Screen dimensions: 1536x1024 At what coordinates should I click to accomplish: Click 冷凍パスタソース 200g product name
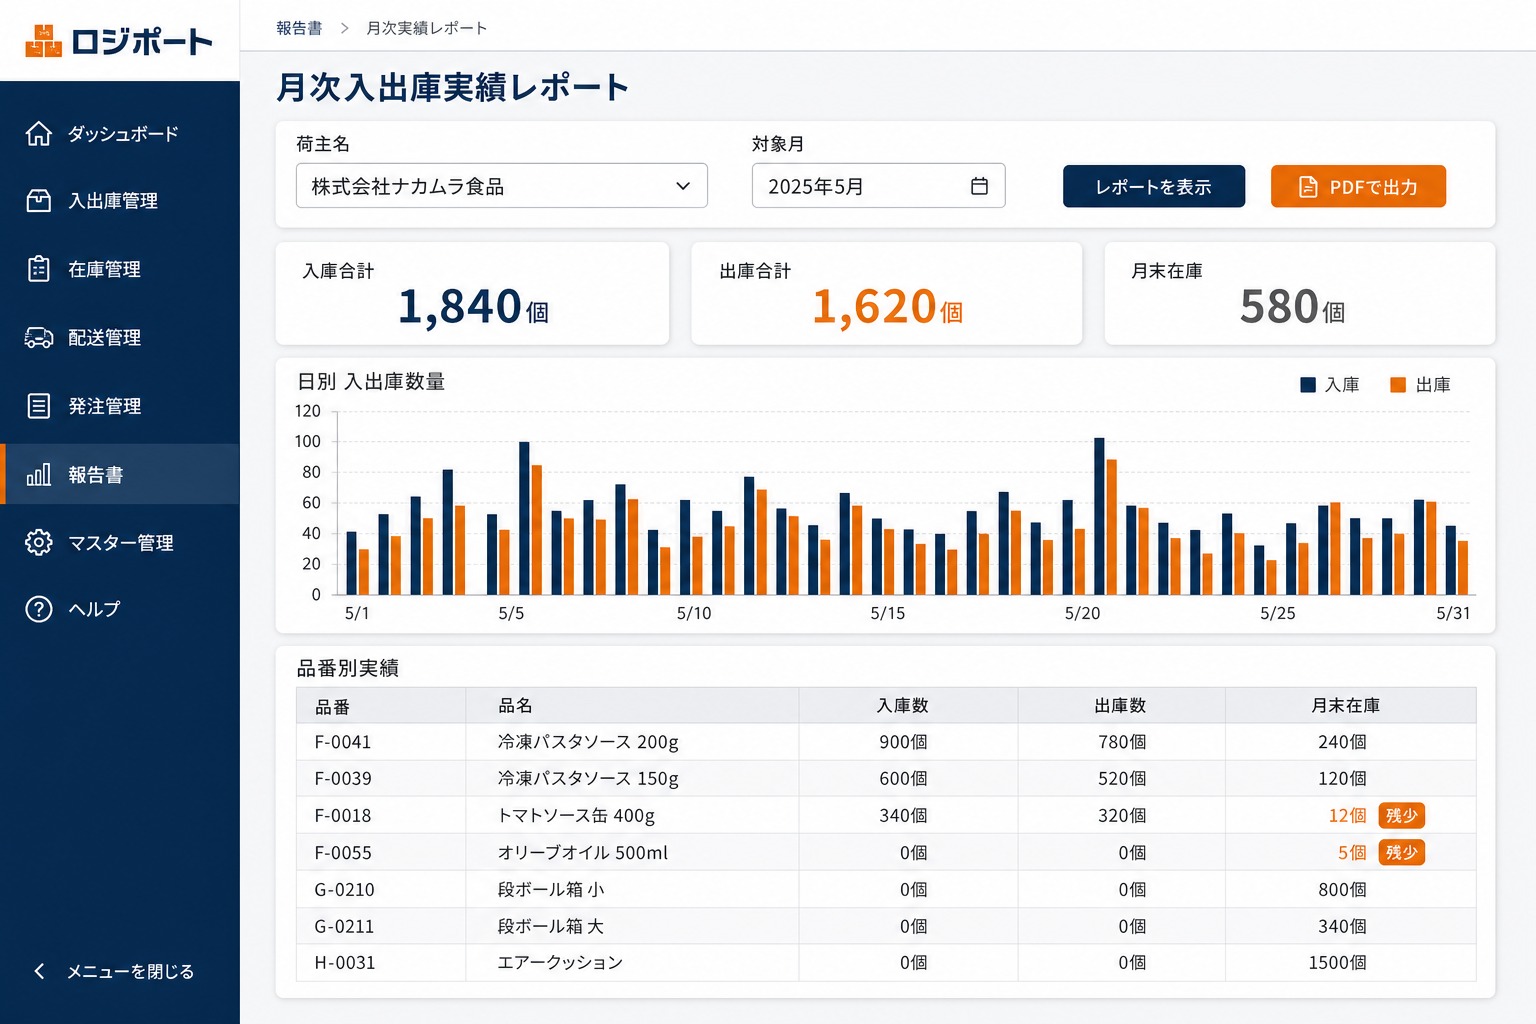pyautogui.click(x=588, y=742)
